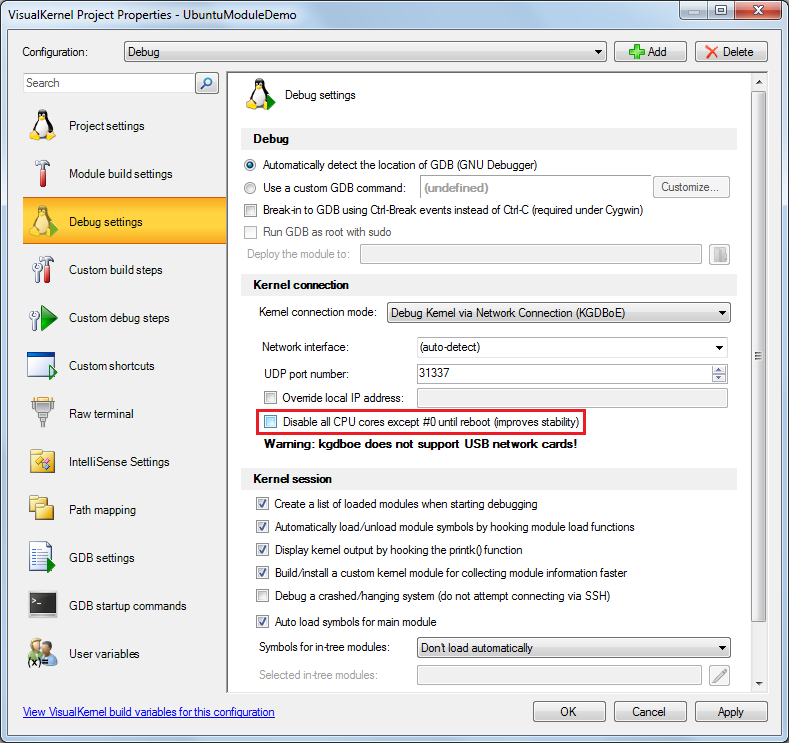Screen dimensions: 789x743
Task: Click the settings pane vertical scrollbar thumb
Action: [758, 356]
